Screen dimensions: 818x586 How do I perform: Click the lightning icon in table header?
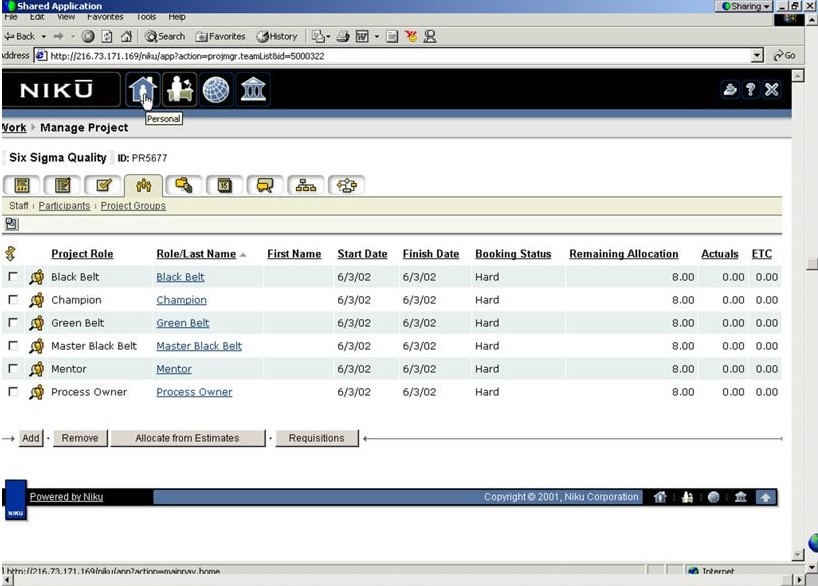pos(10,254)
